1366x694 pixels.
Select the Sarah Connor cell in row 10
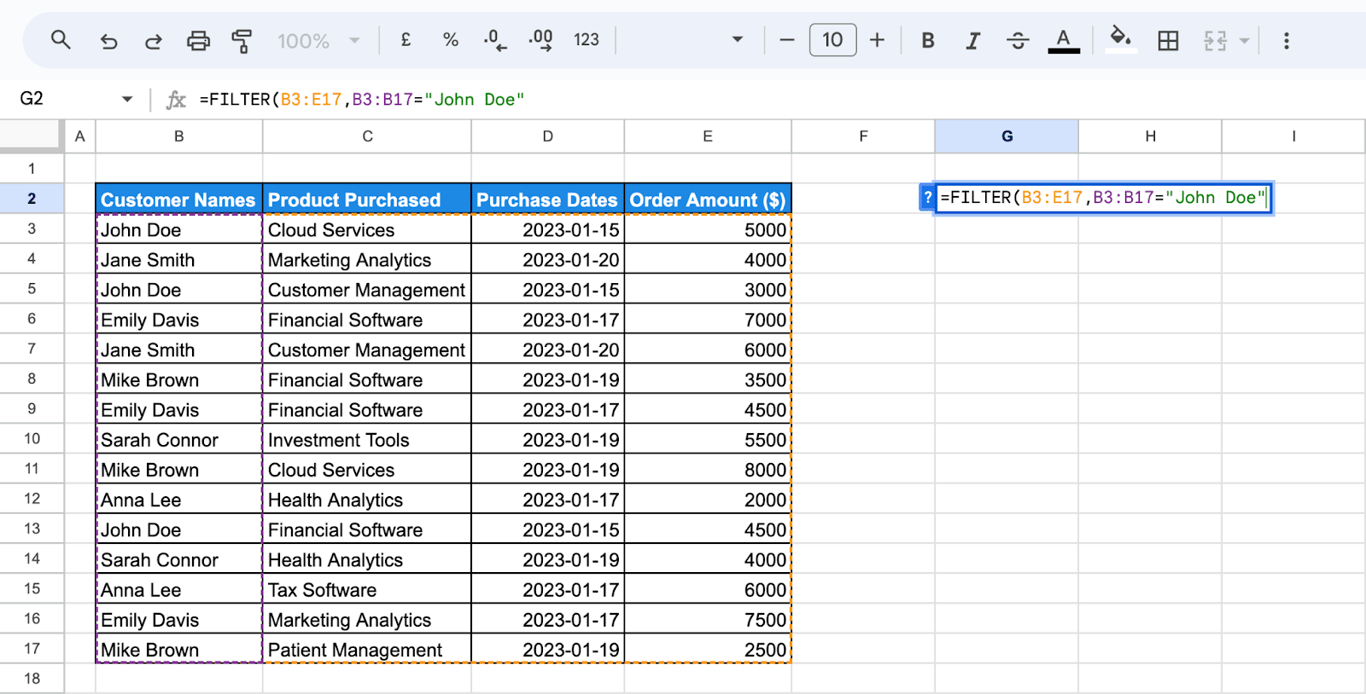coord(179,439)
